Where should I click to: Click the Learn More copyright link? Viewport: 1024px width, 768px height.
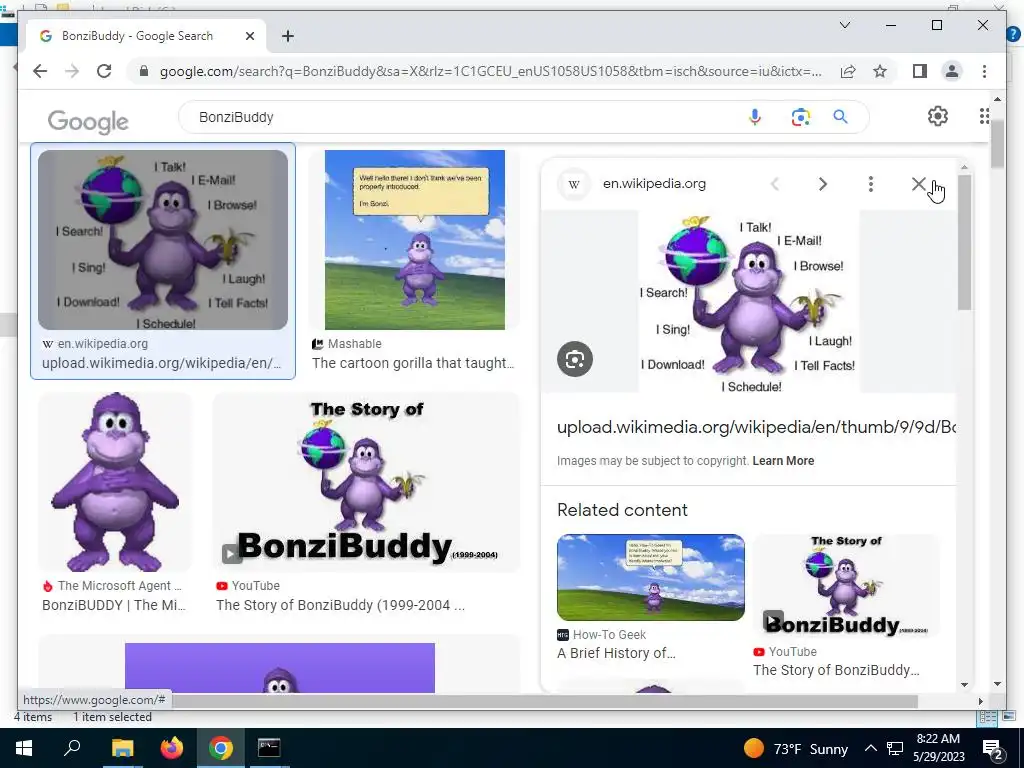(783, 460)
